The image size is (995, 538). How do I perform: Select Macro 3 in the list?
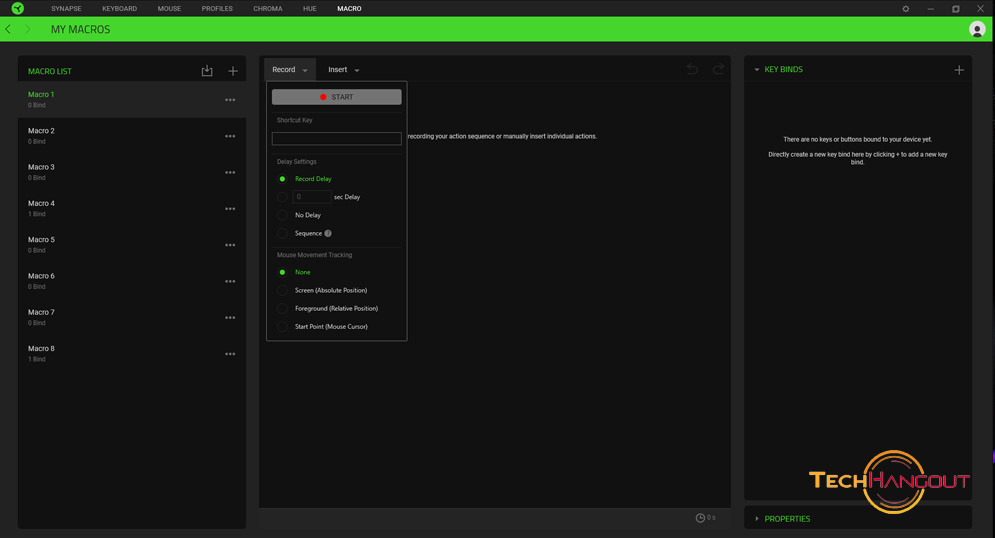[x=132, y=172]
